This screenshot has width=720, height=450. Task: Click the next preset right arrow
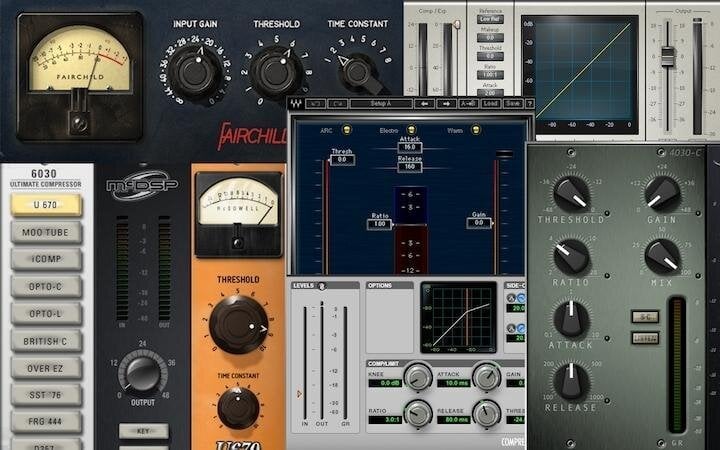click(x=446, y=104)
